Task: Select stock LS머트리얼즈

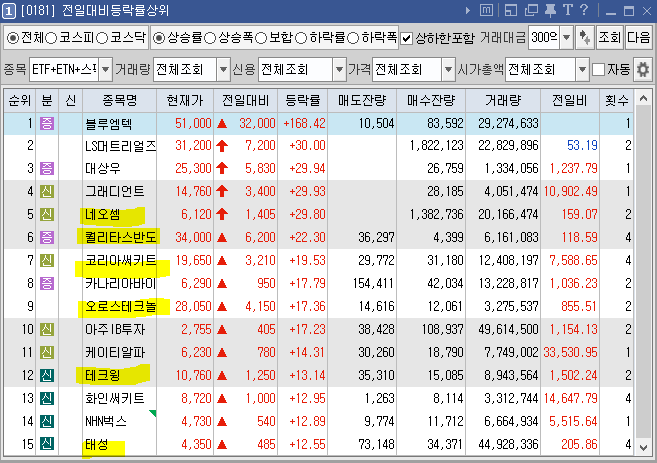Action: tap(120, 146)
